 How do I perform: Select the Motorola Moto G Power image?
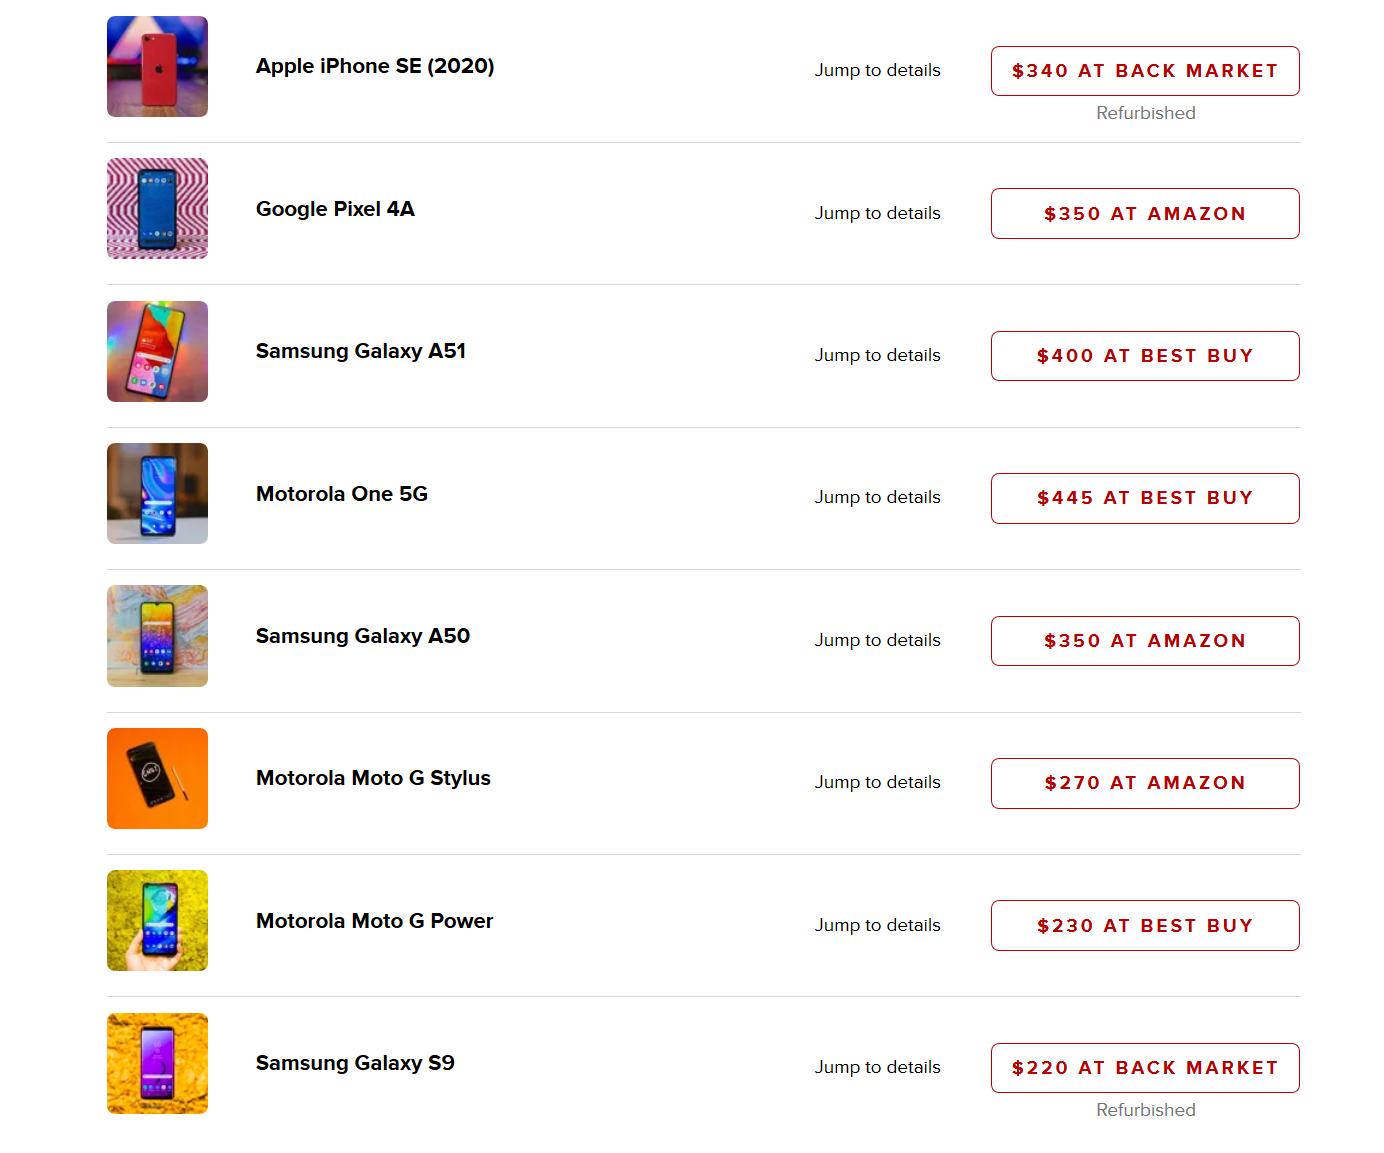(157, 920)
